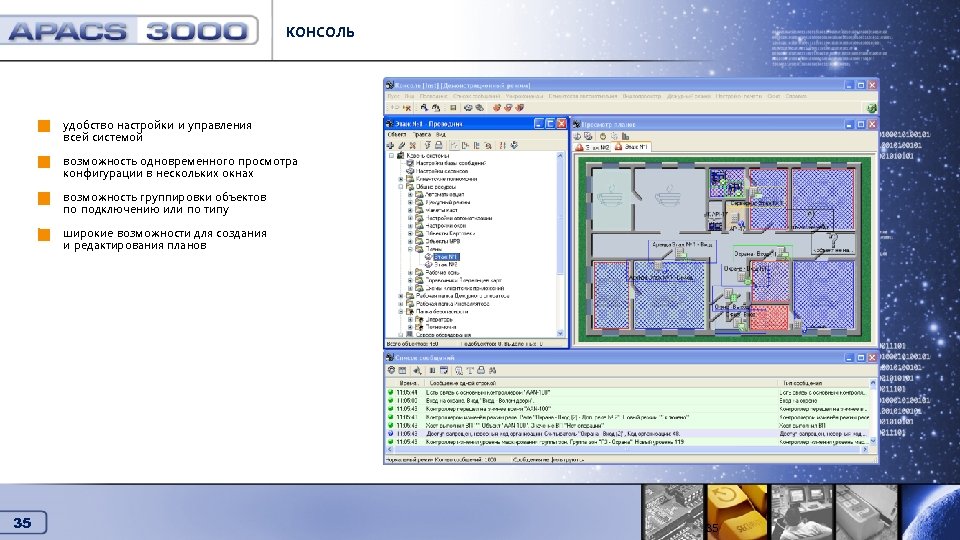
Task: Click the magnifier search icon in explorer toolbar
Action: 488,145
